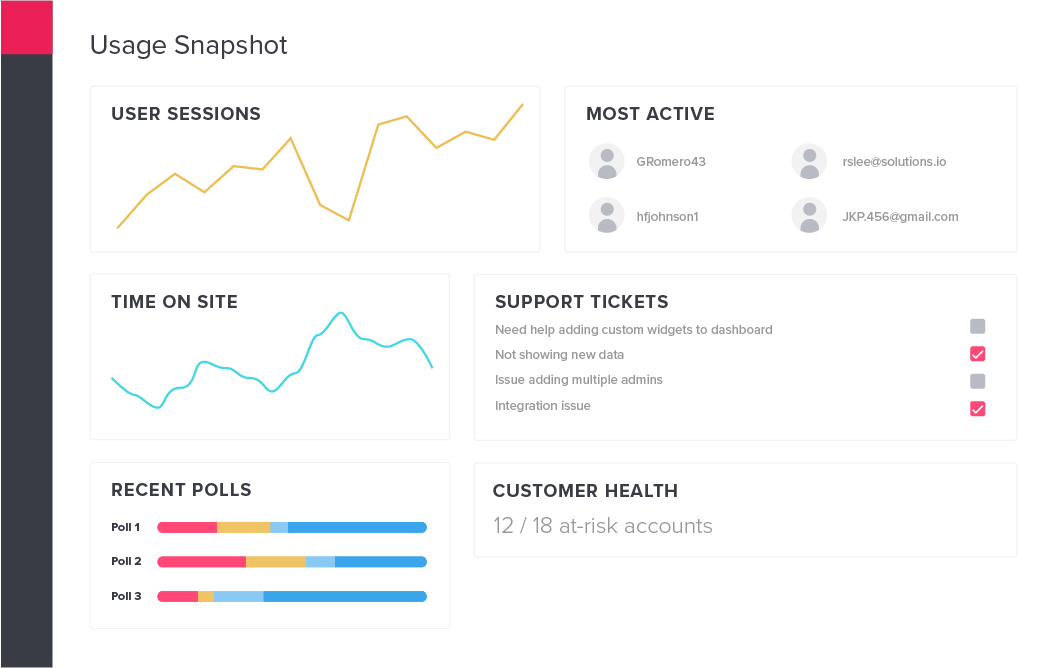
Task: Click the pink logo block in sidebar
Action: pos(26,27)
